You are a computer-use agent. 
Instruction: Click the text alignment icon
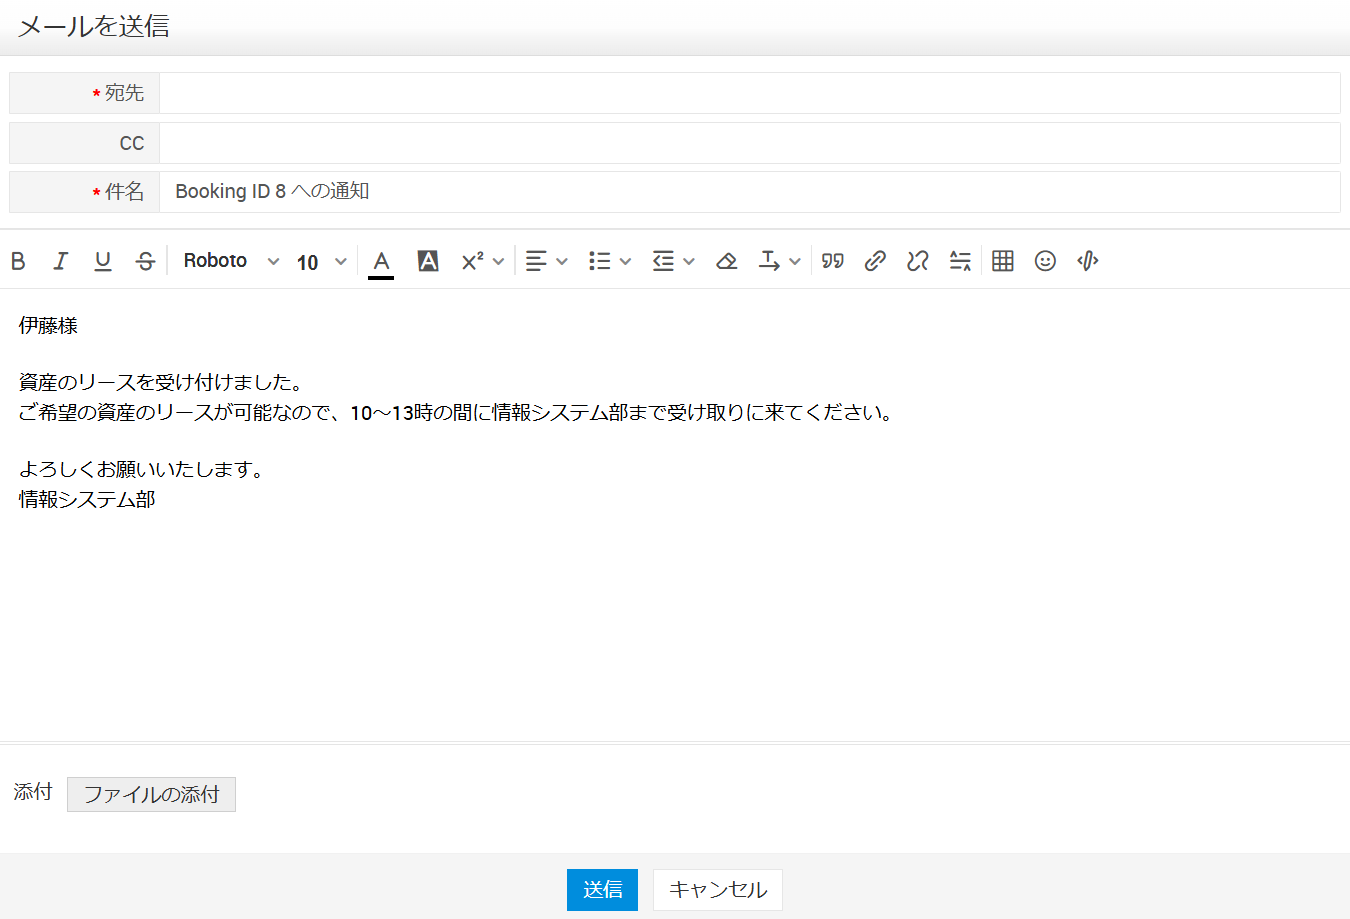tap(536, 261)
